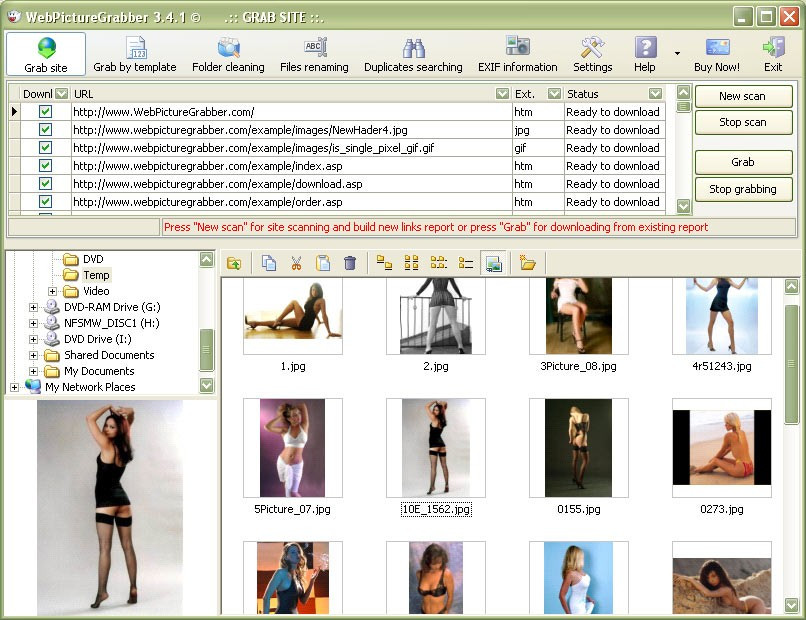Go up one folder level icon
Image resolution: width=806 pixels, height=620 pixels.
tap(234, 263)
